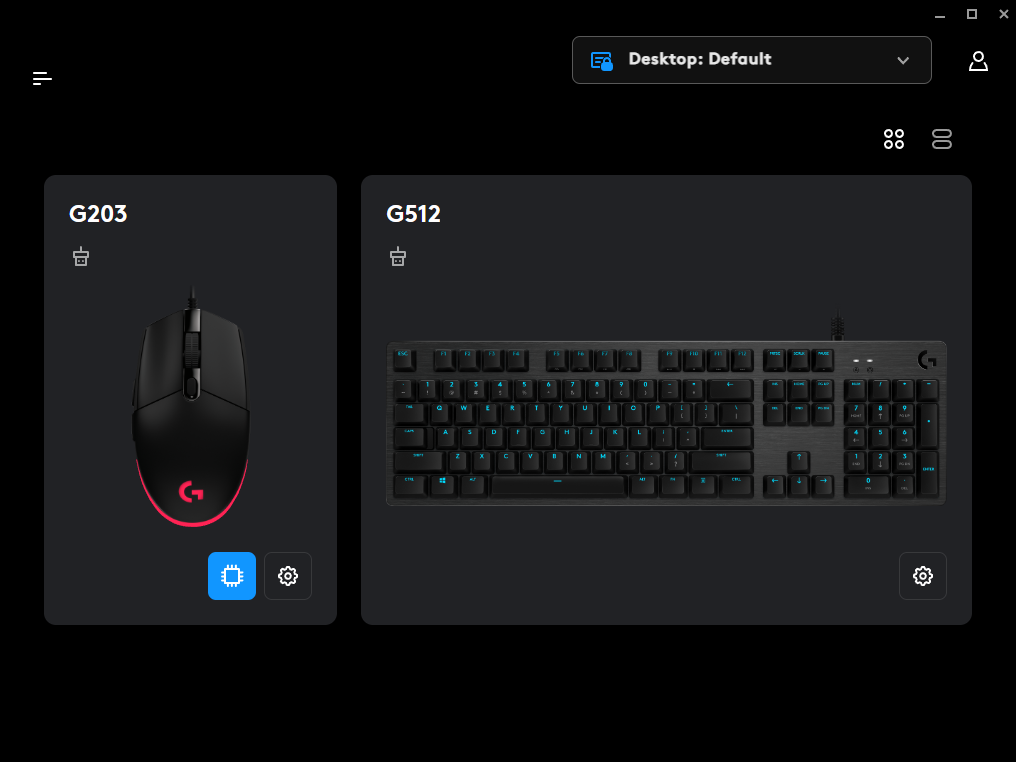Select the G203 mouse image

(191, 406)
